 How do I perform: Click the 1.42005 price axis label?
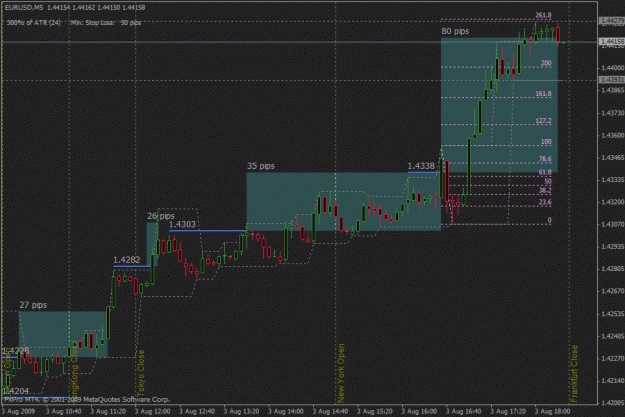pos(613,403)
